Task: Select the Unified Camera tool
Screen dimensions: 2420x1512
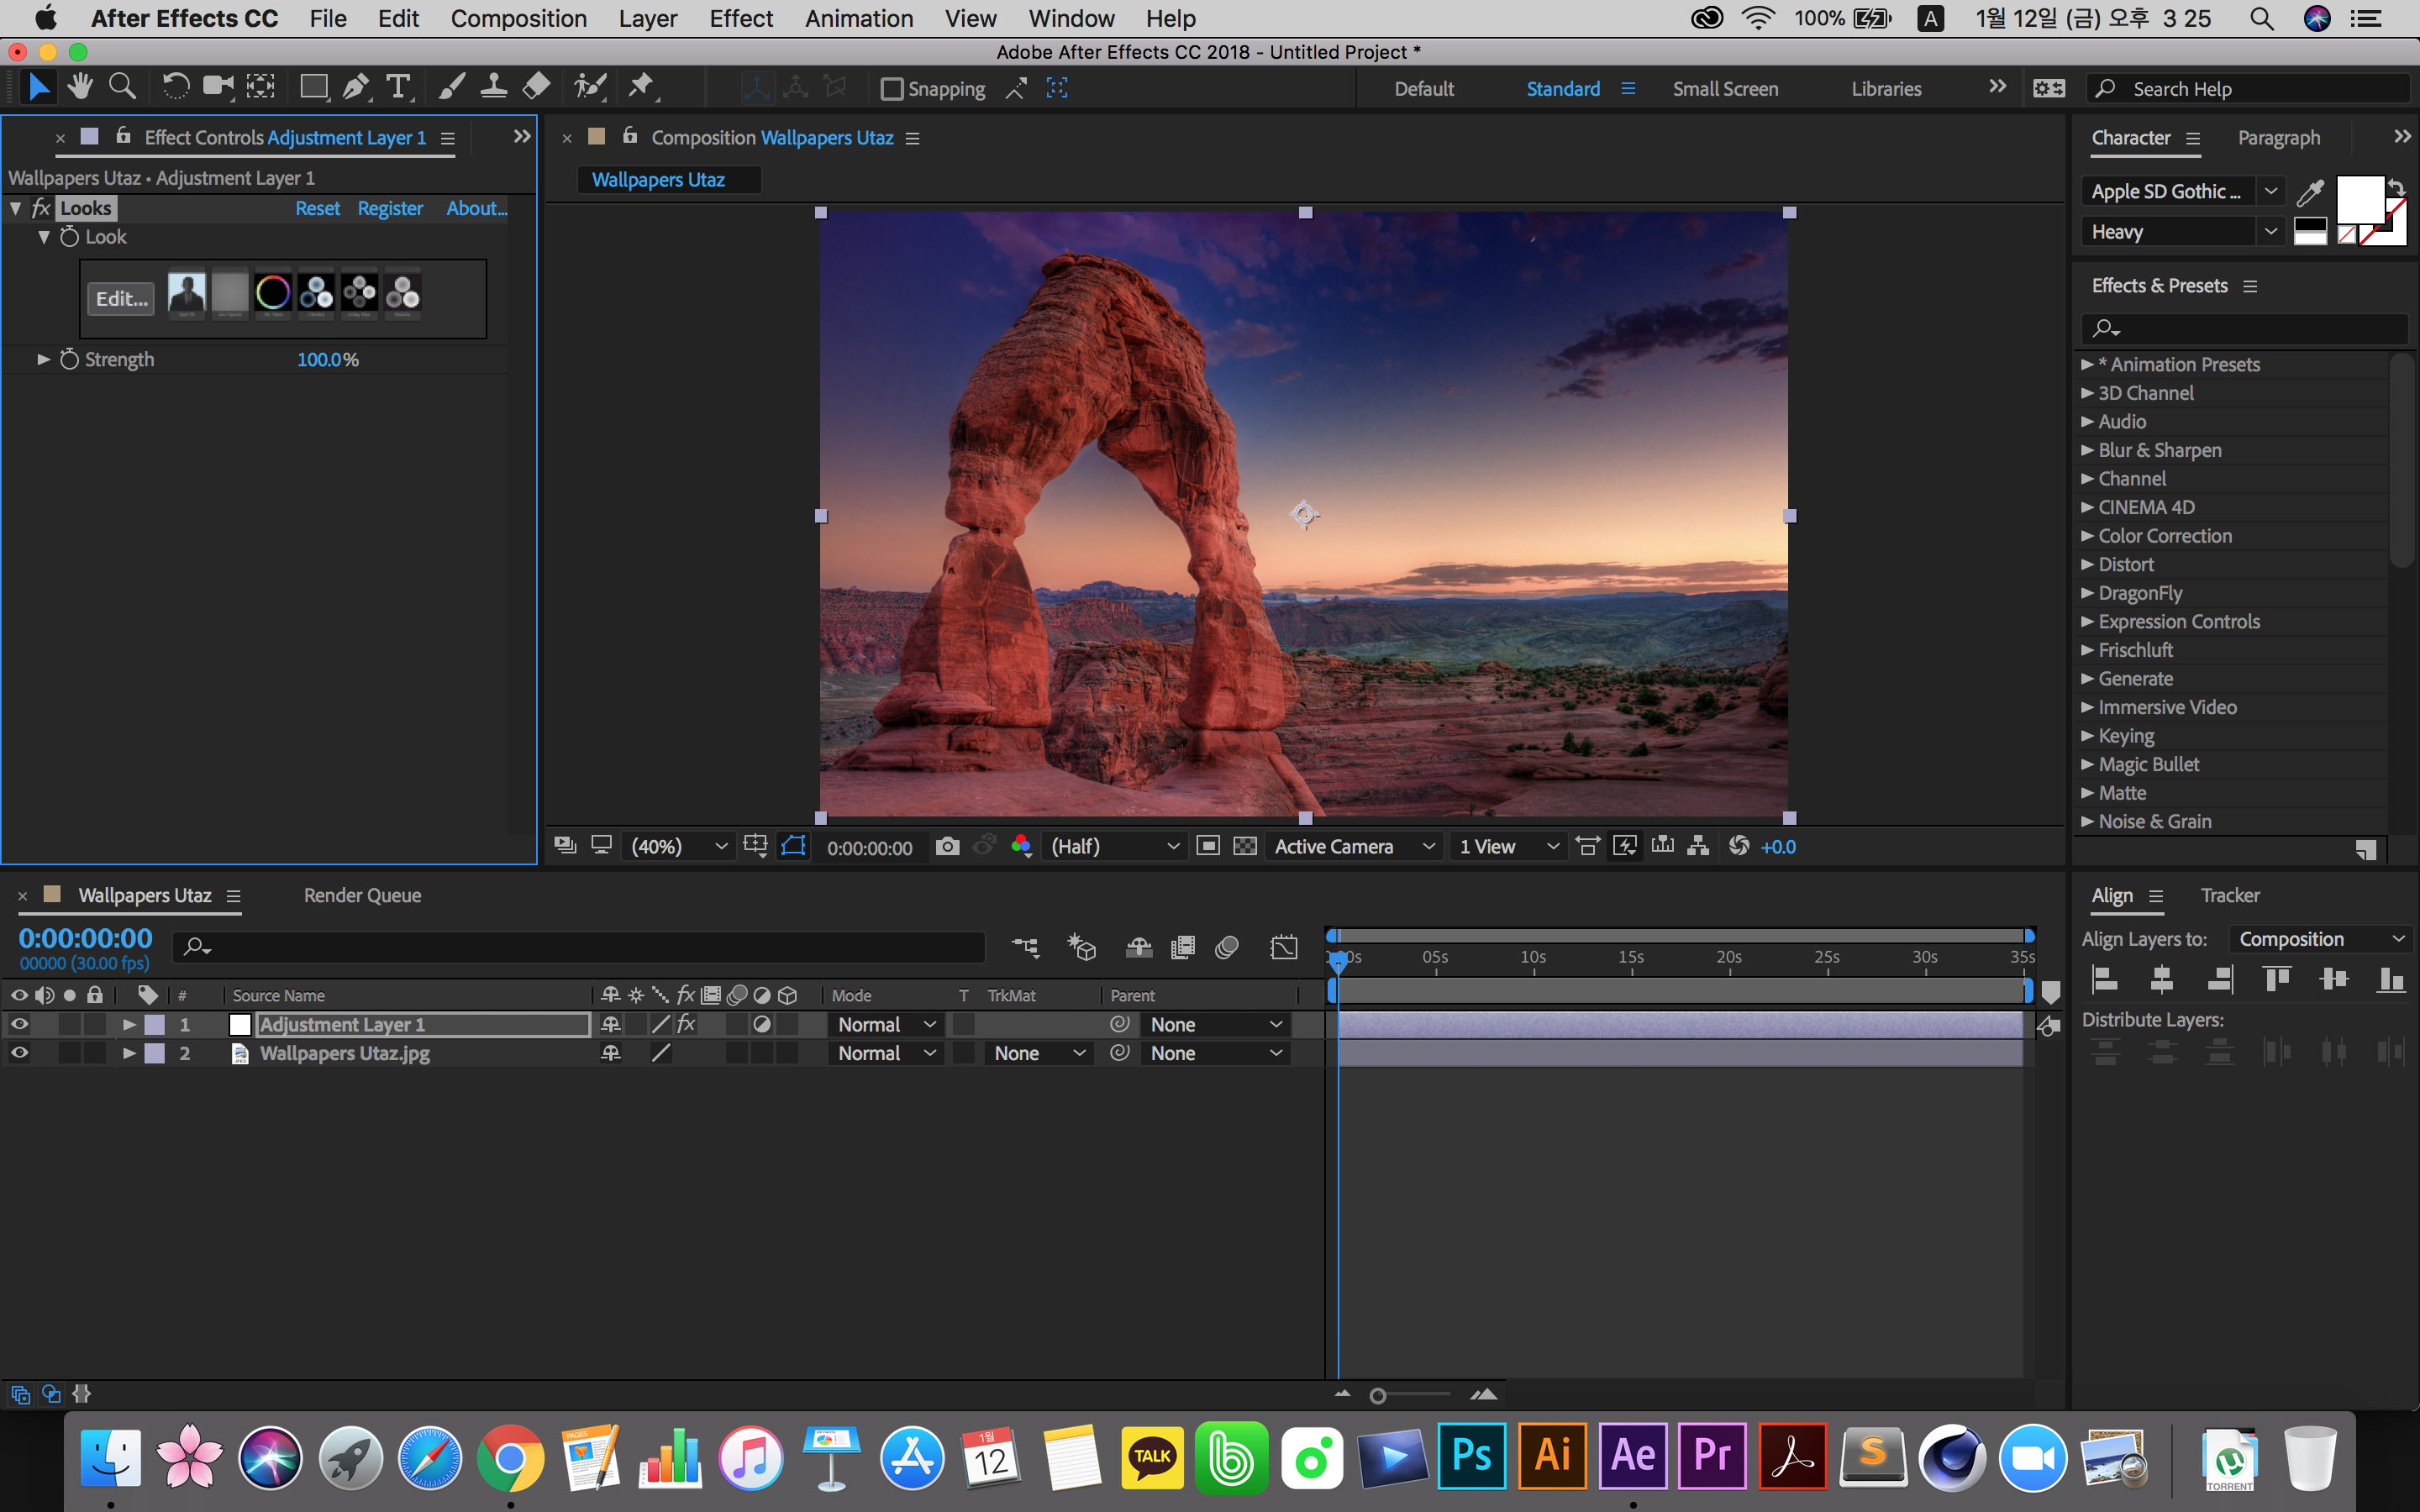Action: click(x=218, y=88)
